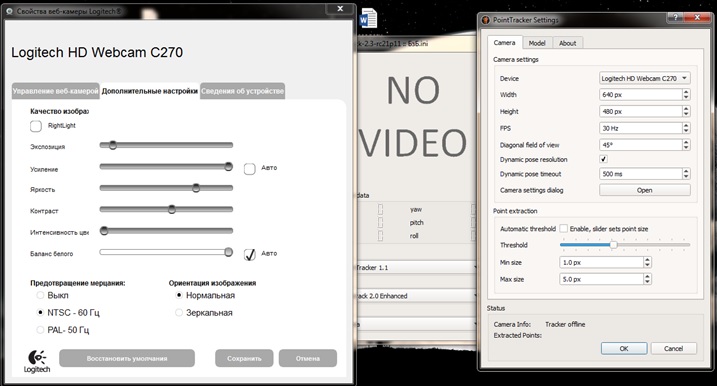Open the 2.0 Enhanced dropdown in background window

point(416,296)
